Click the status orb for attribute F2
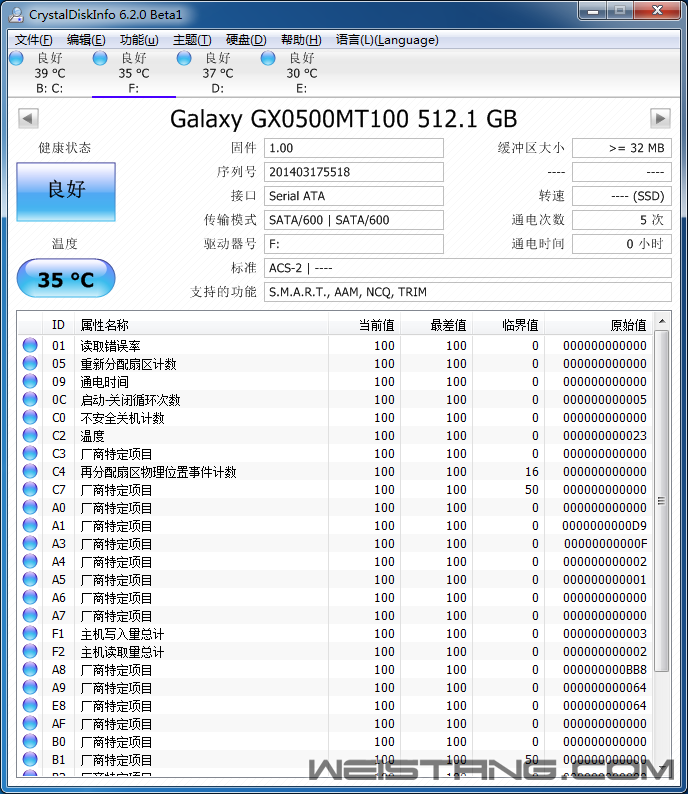Image resolution: width=688 pixels, height=794 pixels. coord(30,651)
